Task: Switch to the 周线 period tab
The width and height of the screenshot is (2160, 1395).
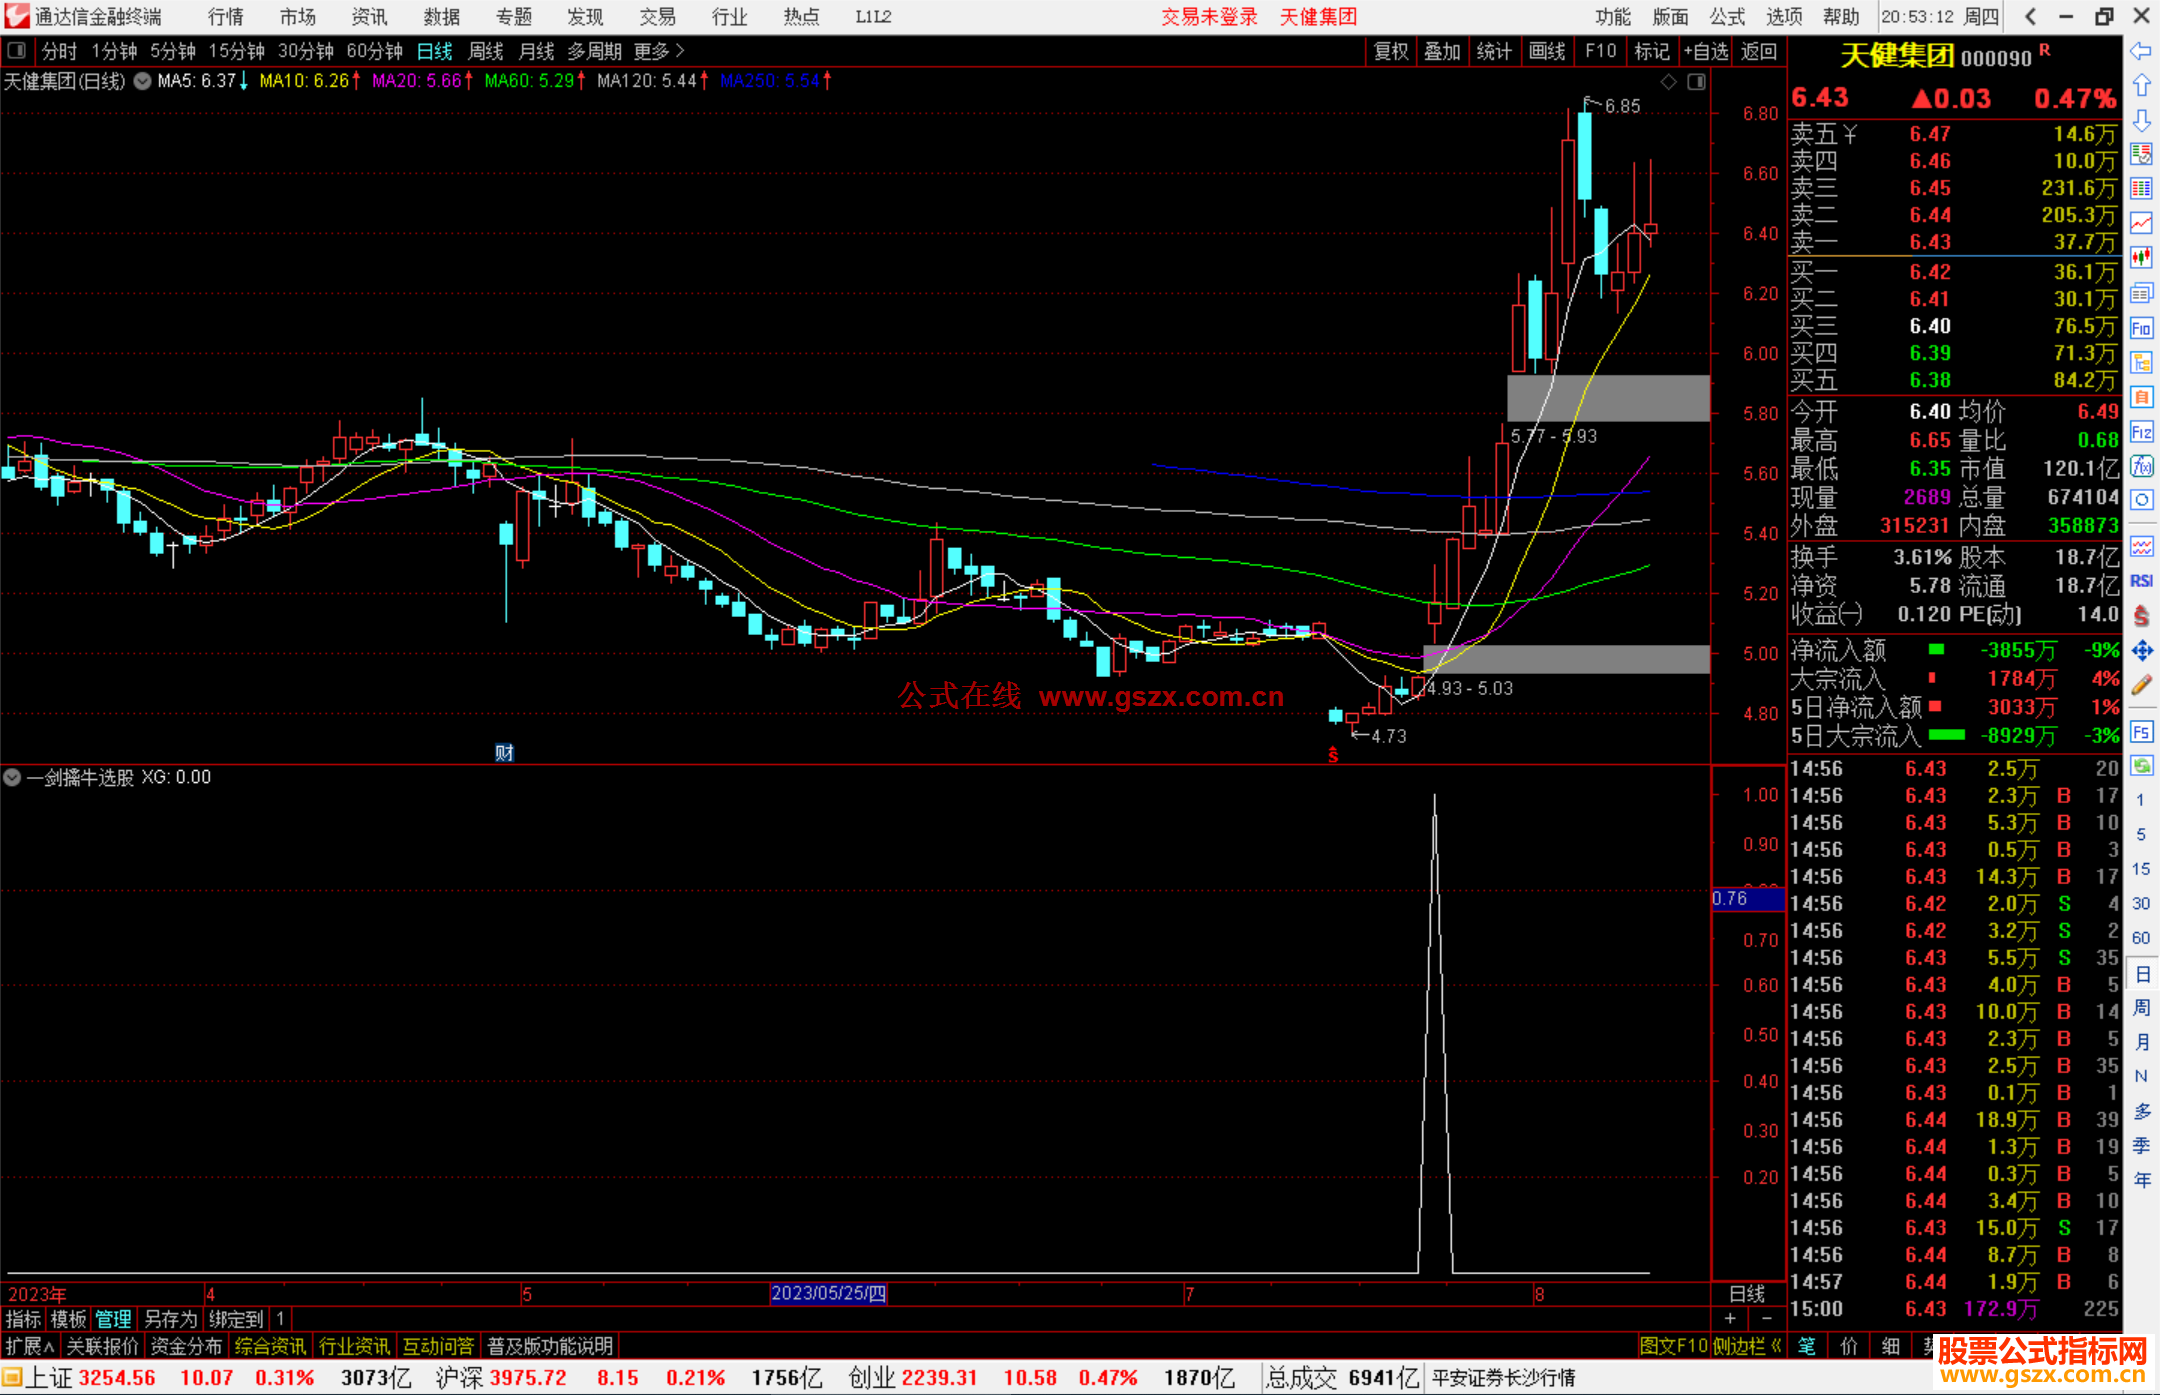Action: coord(486,51)
